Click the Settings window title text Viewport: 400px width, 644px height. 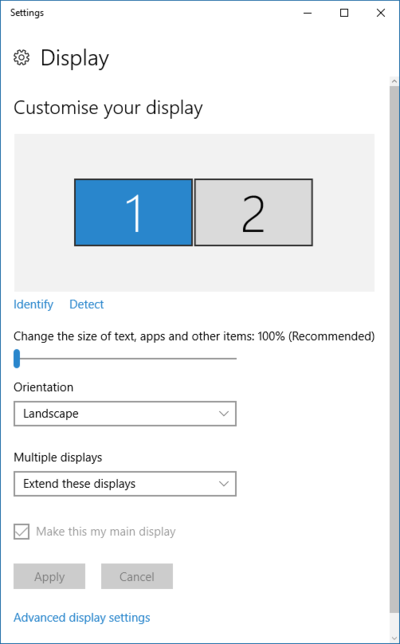[27, 13]
